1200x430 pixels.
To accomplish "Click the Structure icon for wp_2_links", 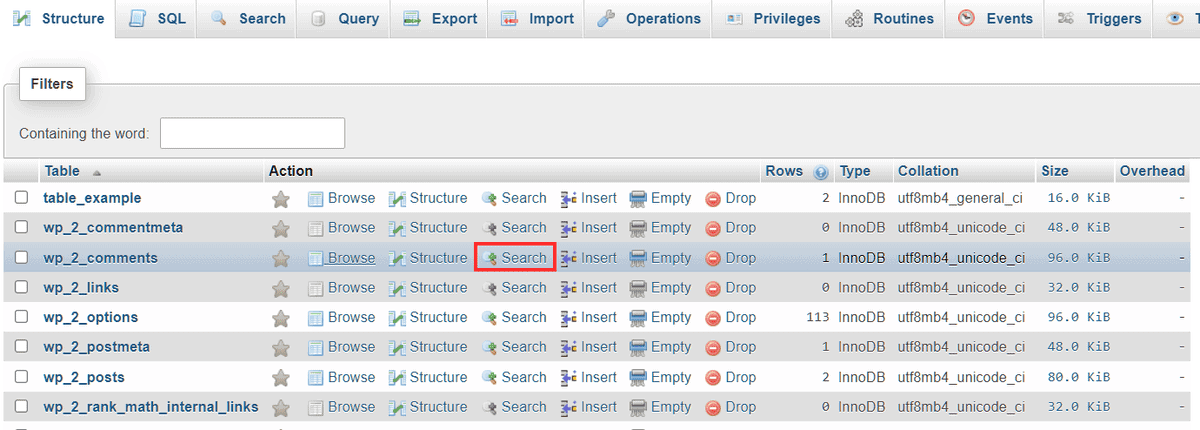I will tap(397, 288).
